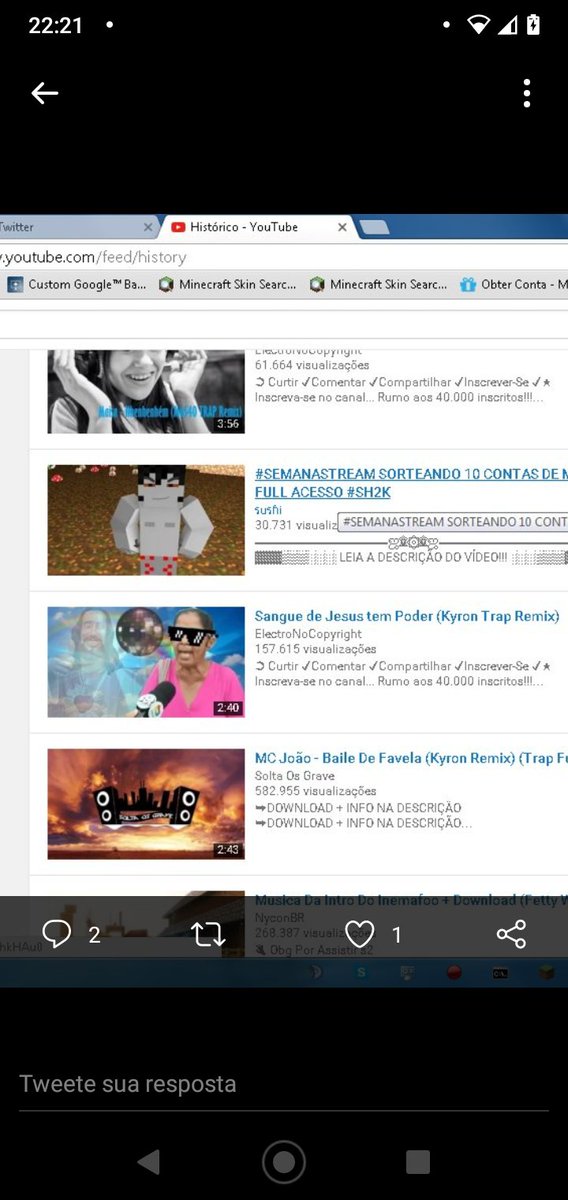Click the '61.664 visualizações' text
The image size is (568, 1200).
312,365
